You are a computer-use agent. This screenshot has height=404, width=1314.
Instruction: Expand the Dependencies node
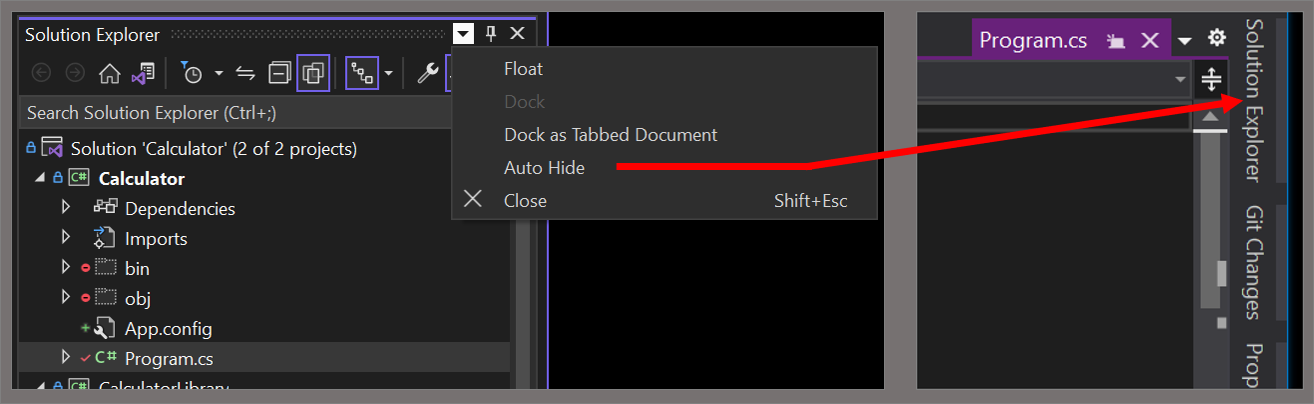tap(66, 208)
